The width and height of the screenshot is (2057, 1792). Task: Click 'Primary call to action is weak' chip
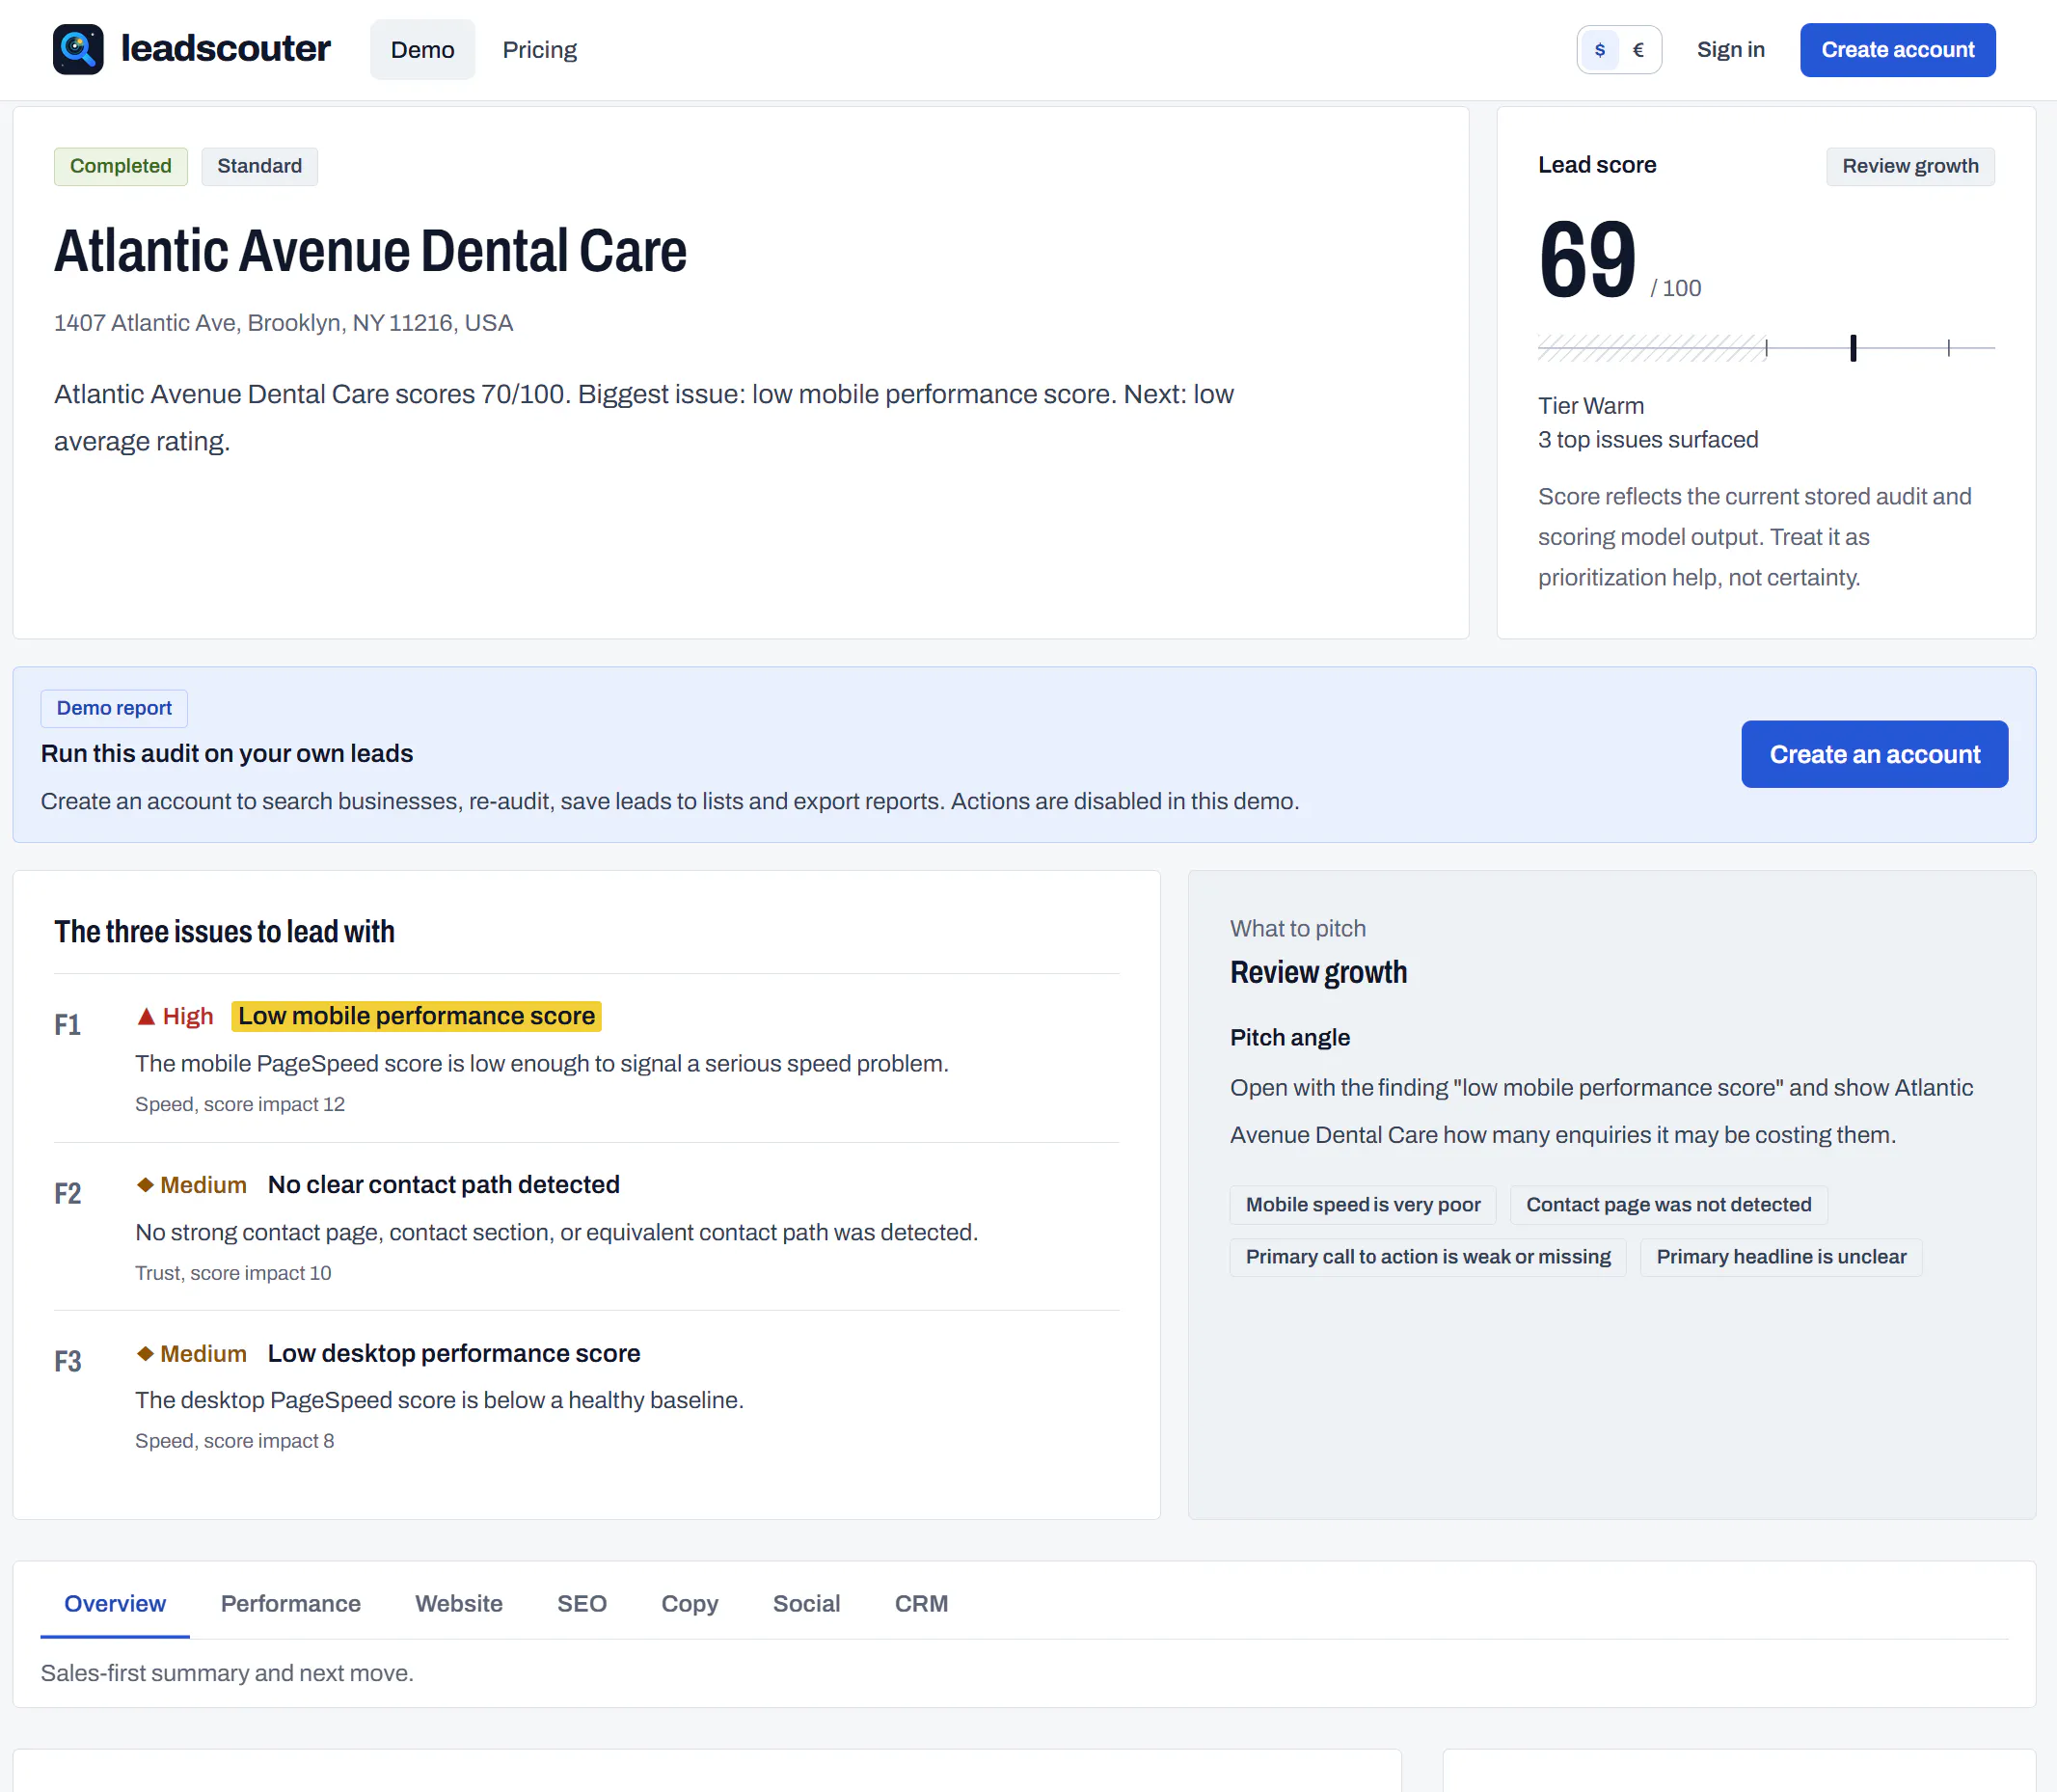click(x=1428, y=1257)
